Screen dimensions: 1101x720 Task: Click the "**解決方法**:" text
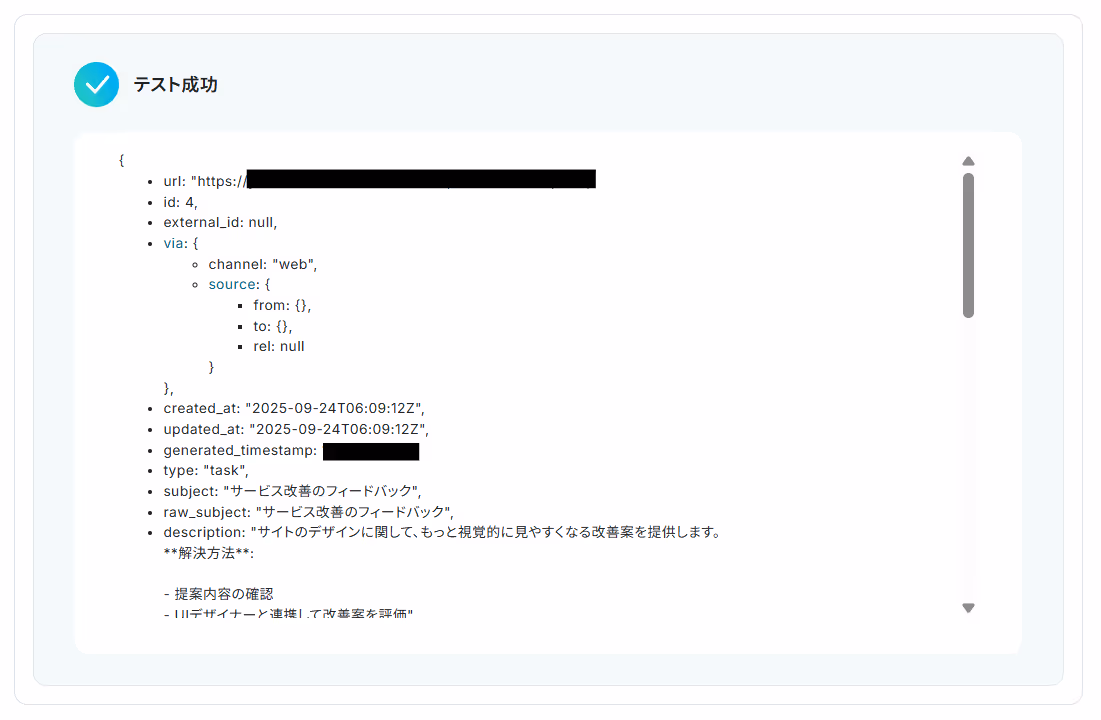[x=209, y=553]
